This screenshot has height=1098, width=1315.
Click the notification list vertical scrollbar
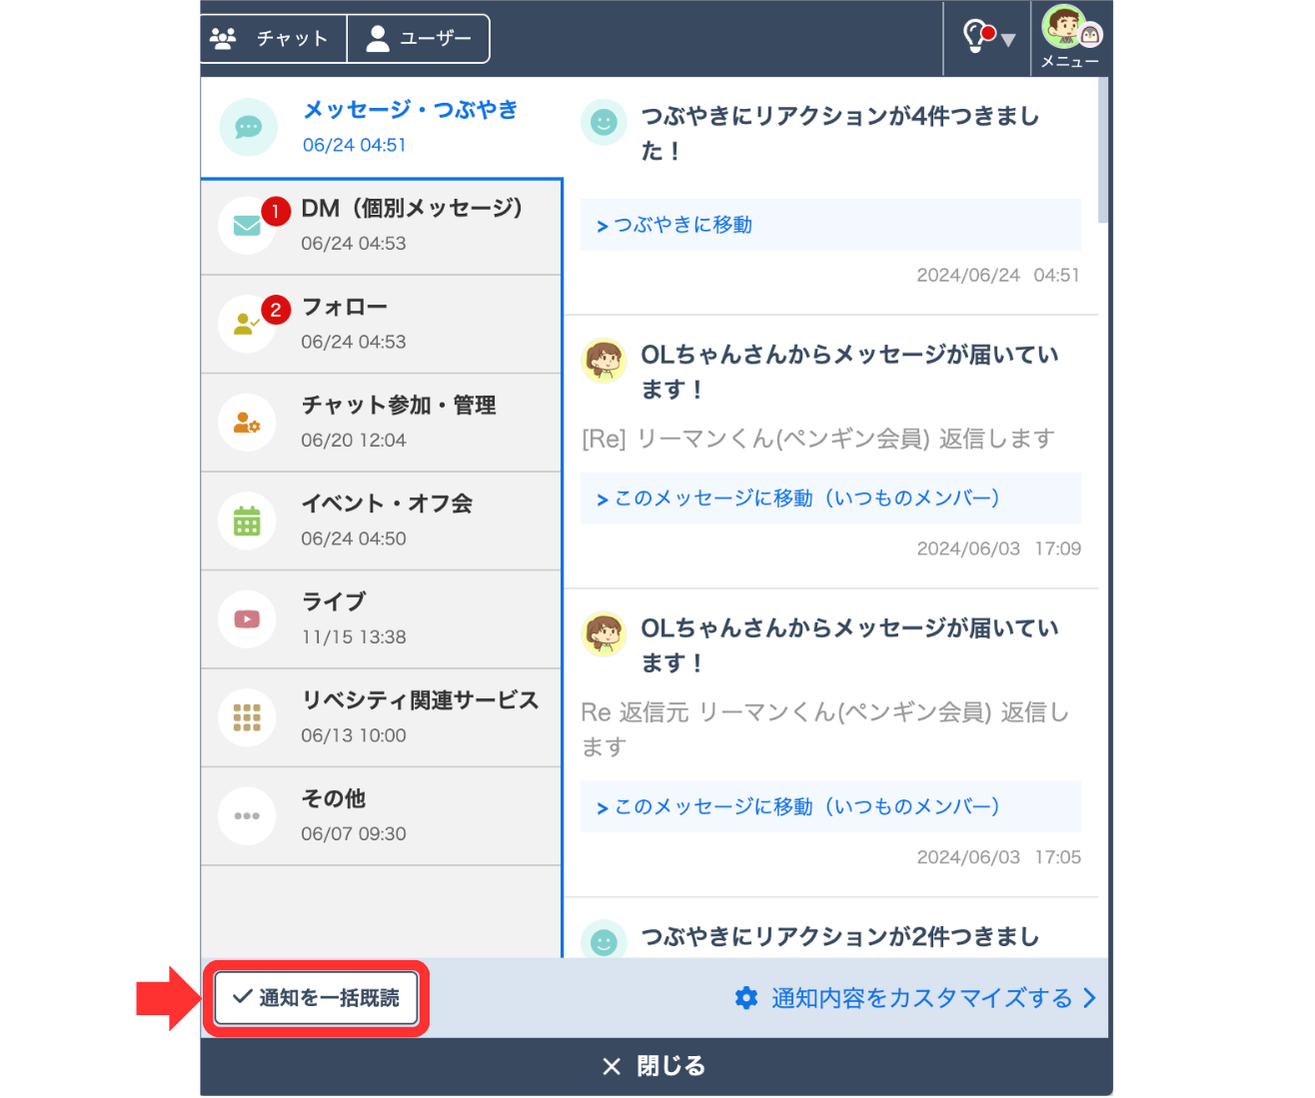tap(1103, 150)
